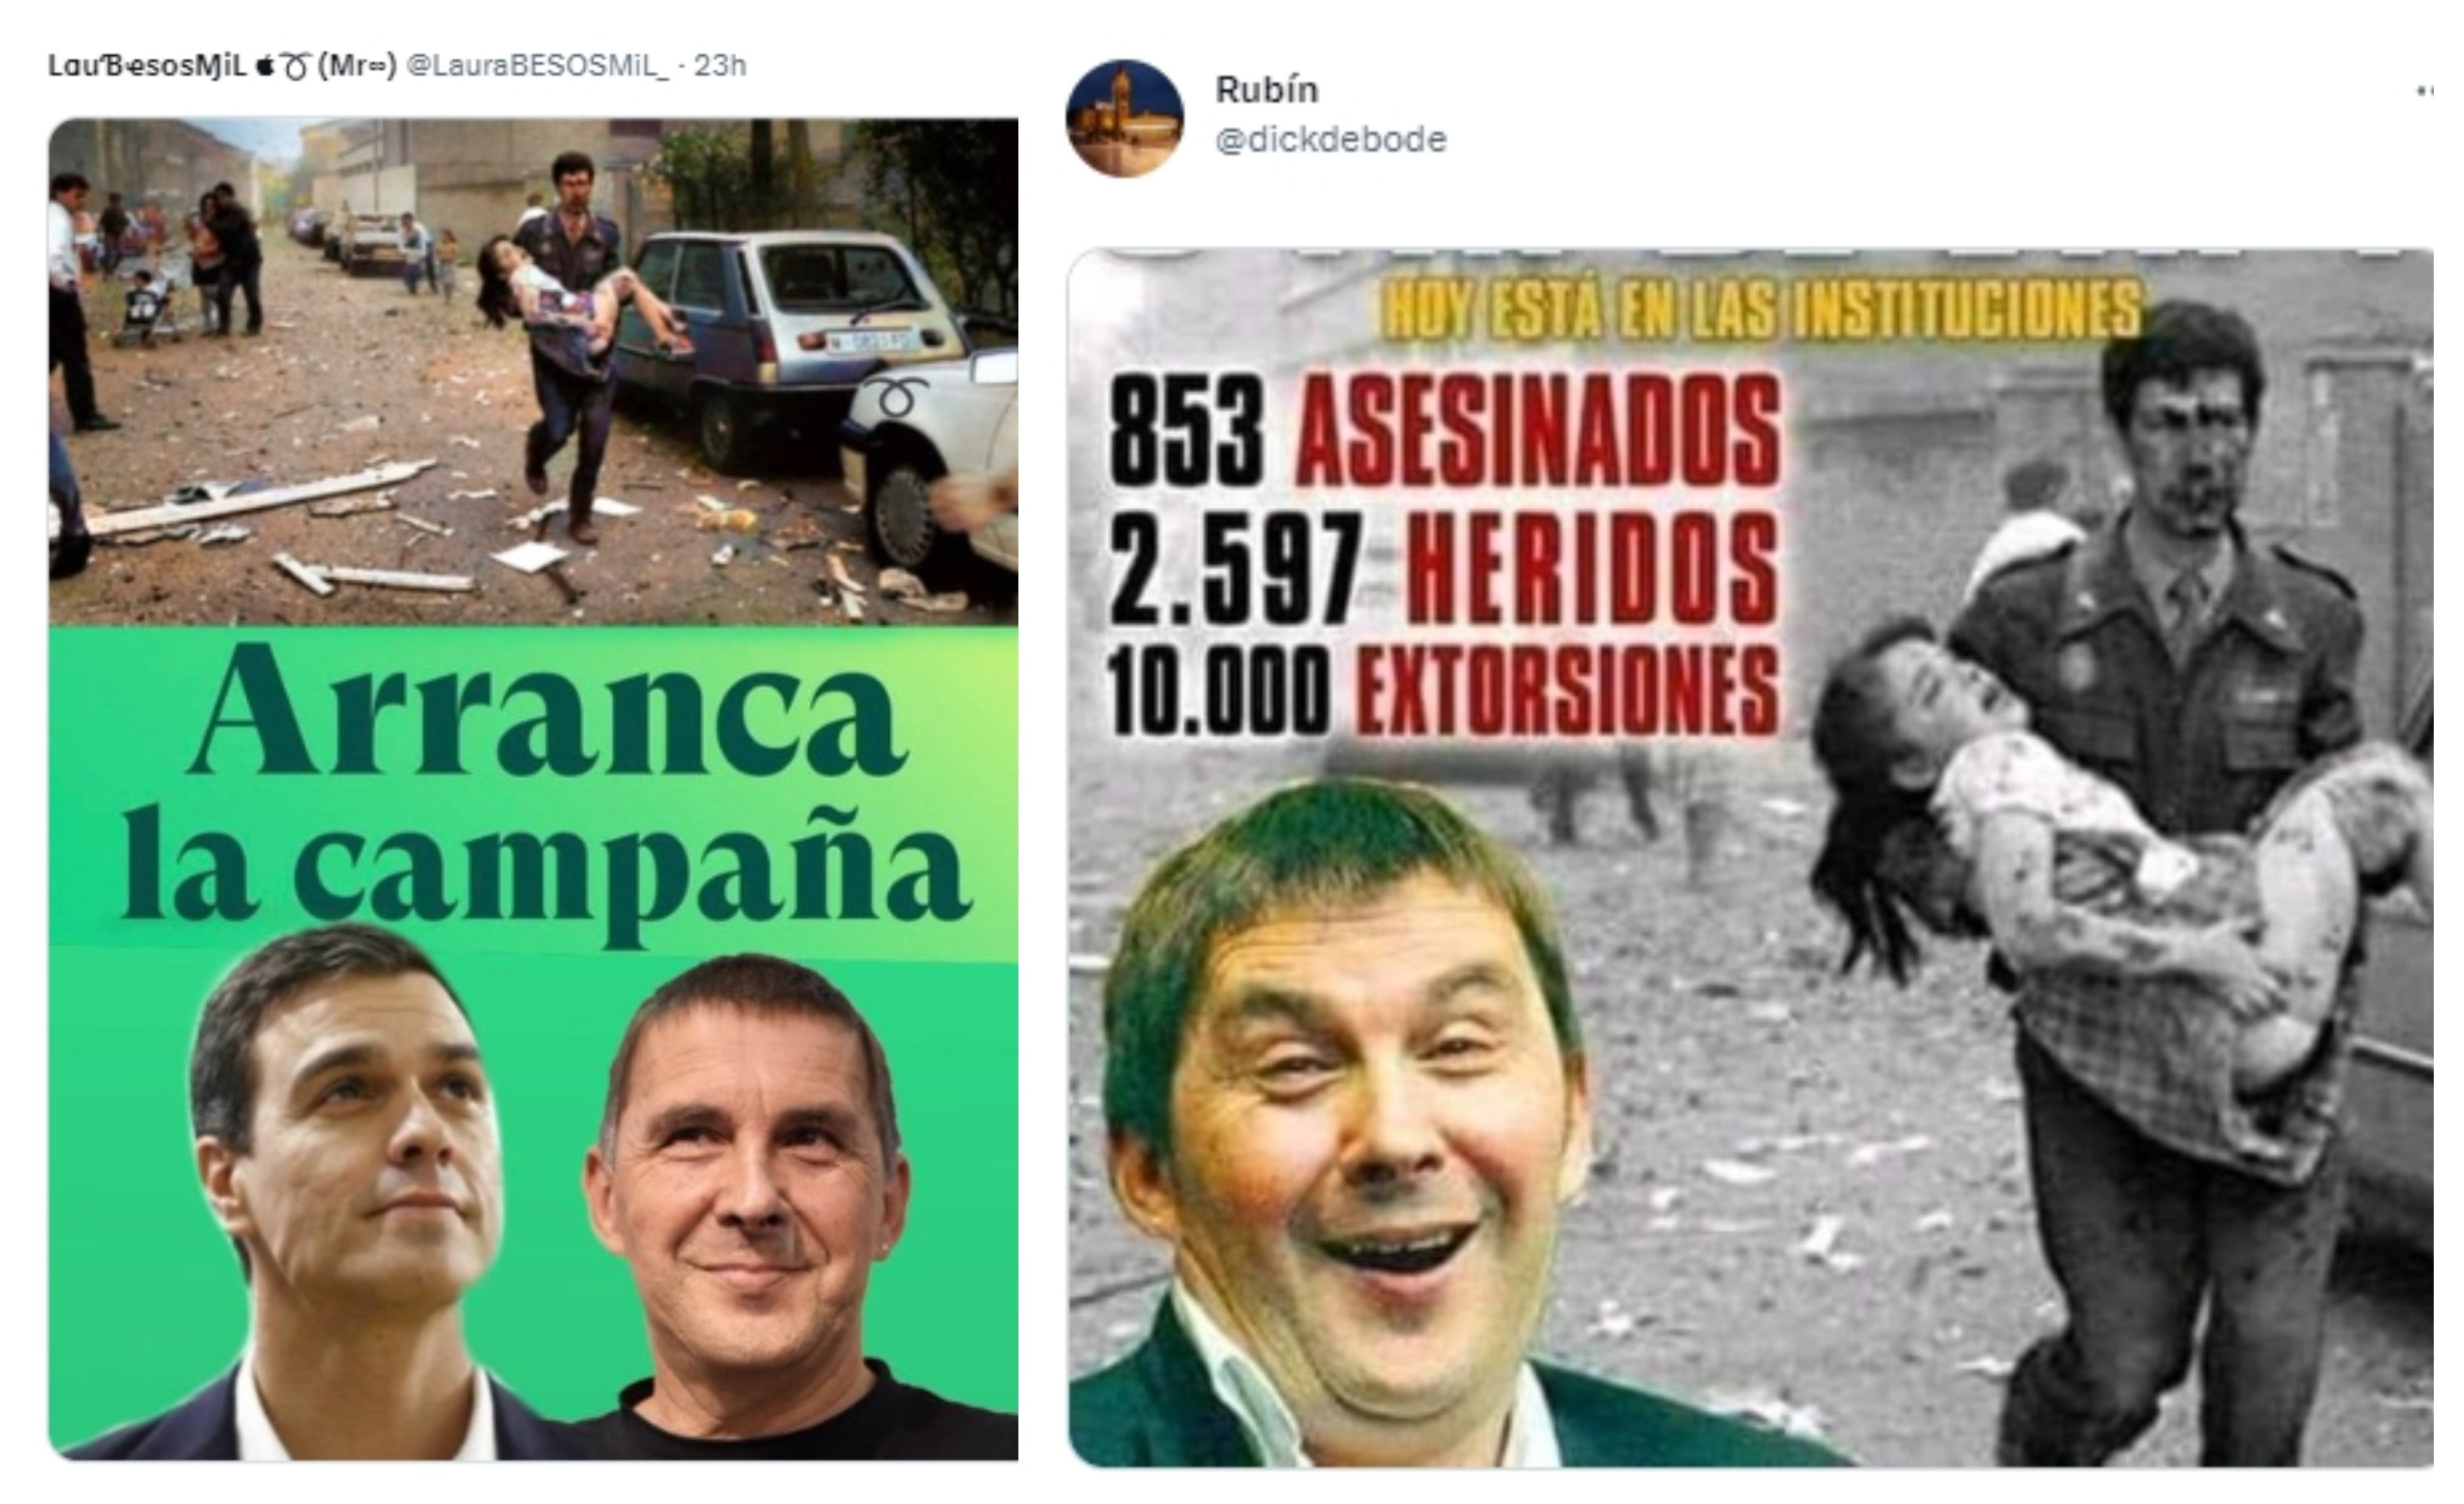
Task: Click Rubín's round profile avatar
Action: point(1125,118)
